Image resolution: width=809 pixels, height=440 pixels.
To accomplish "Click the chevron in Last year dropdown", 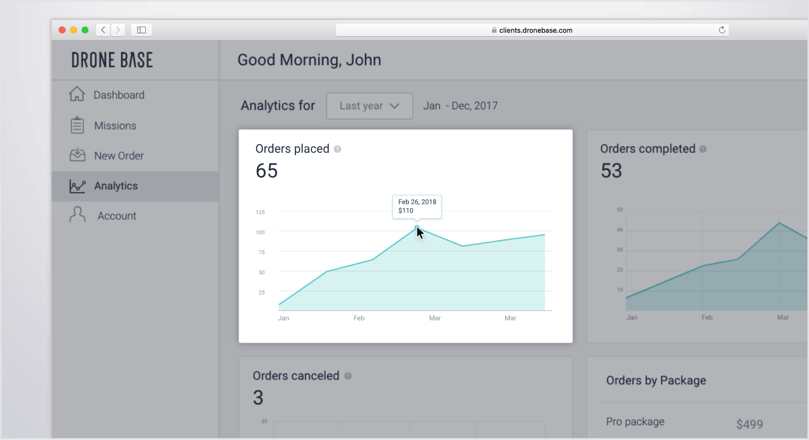I will click(395, 106).
